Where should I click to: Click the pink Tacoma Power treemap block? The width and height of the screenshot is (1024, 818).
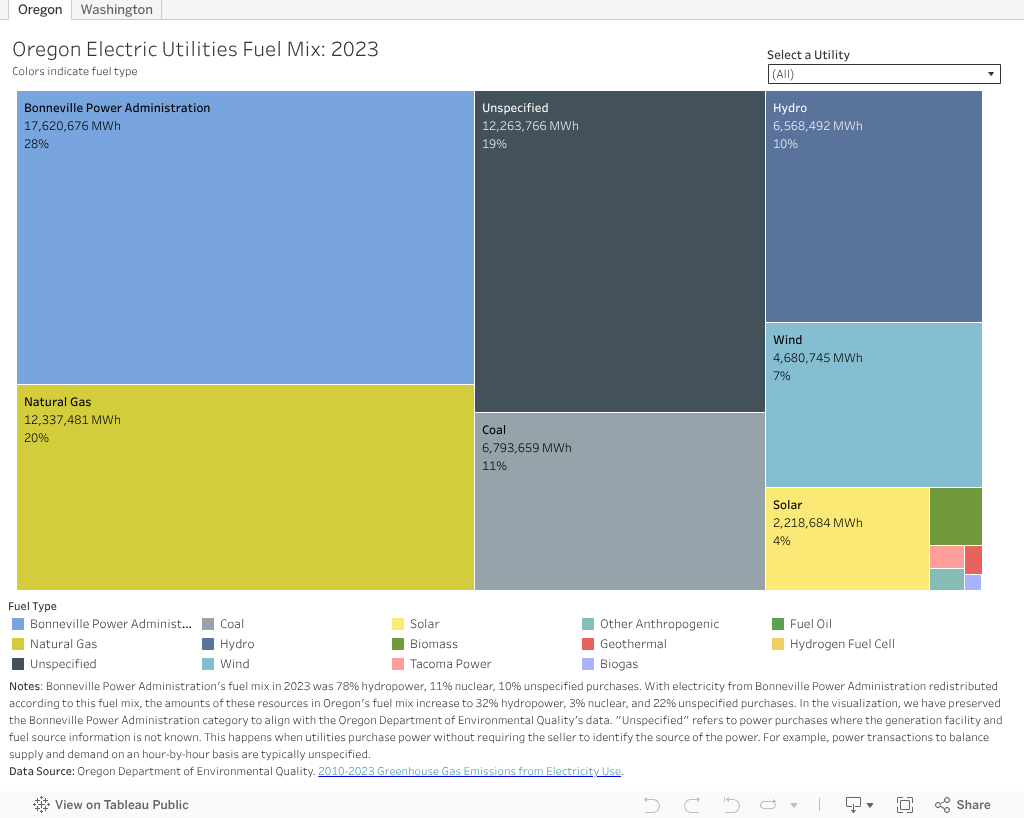947,557
